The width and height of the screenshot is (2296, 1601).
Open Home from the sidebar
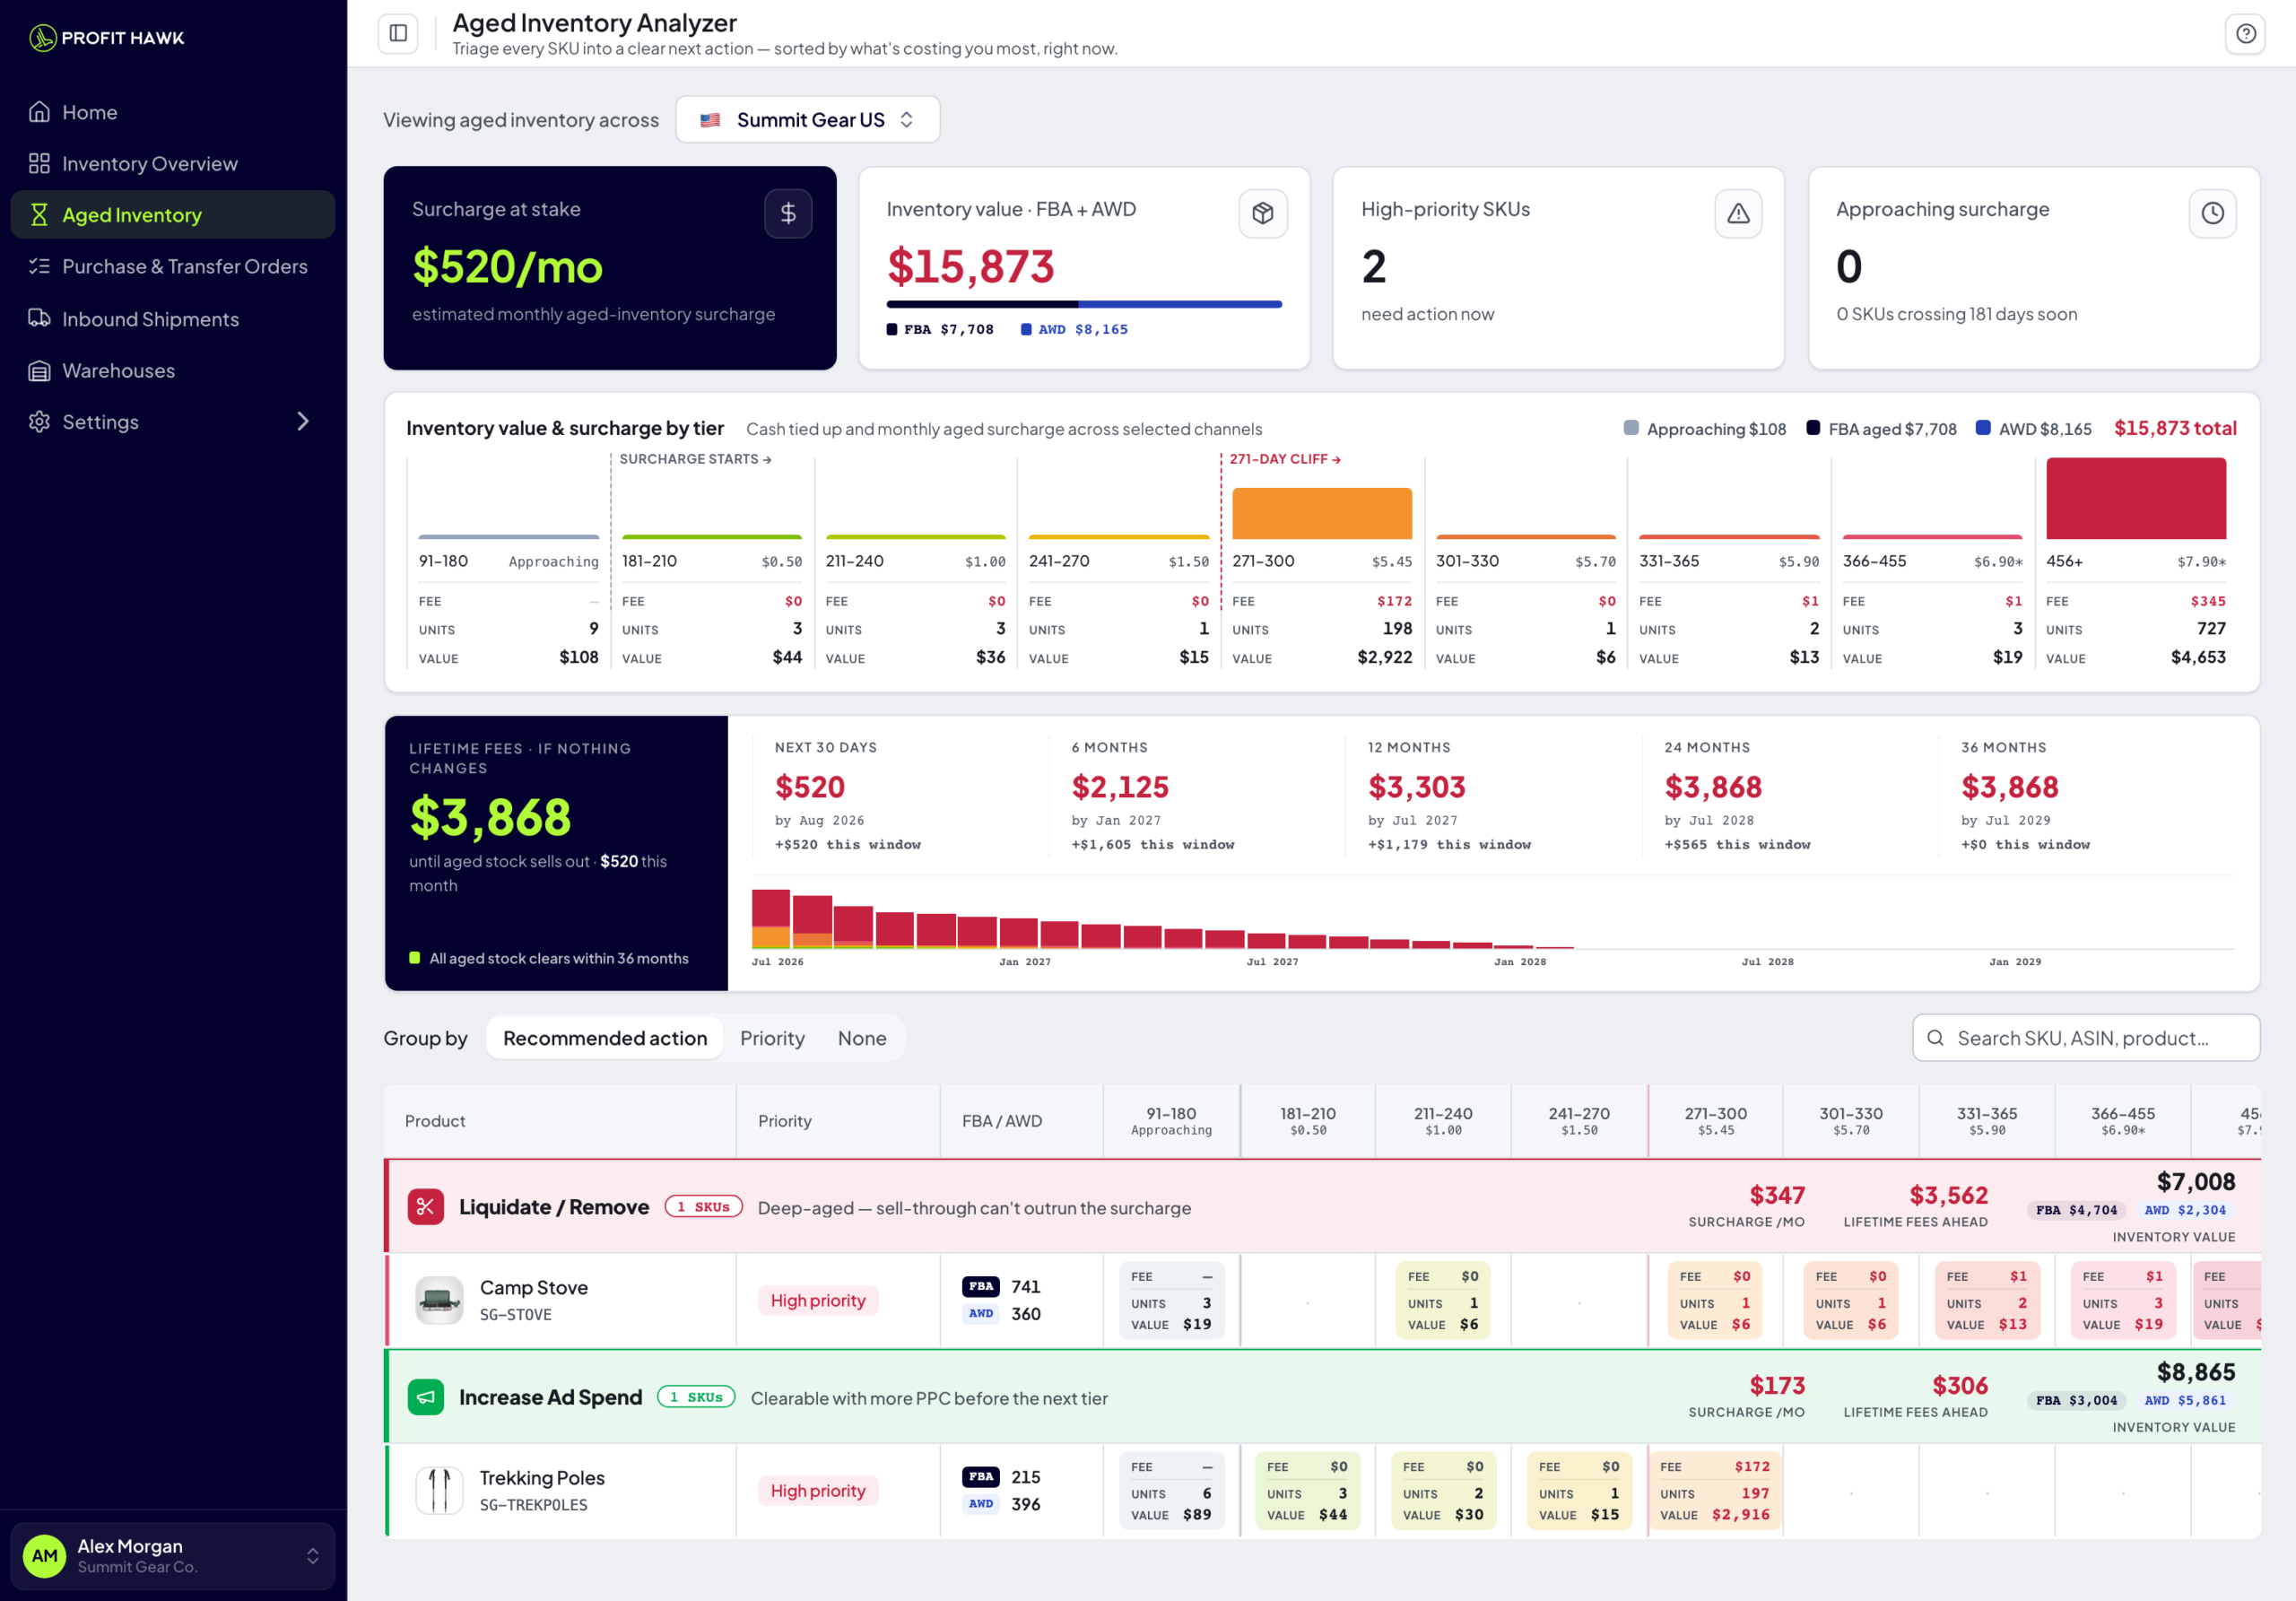click(x=172, y=112)
